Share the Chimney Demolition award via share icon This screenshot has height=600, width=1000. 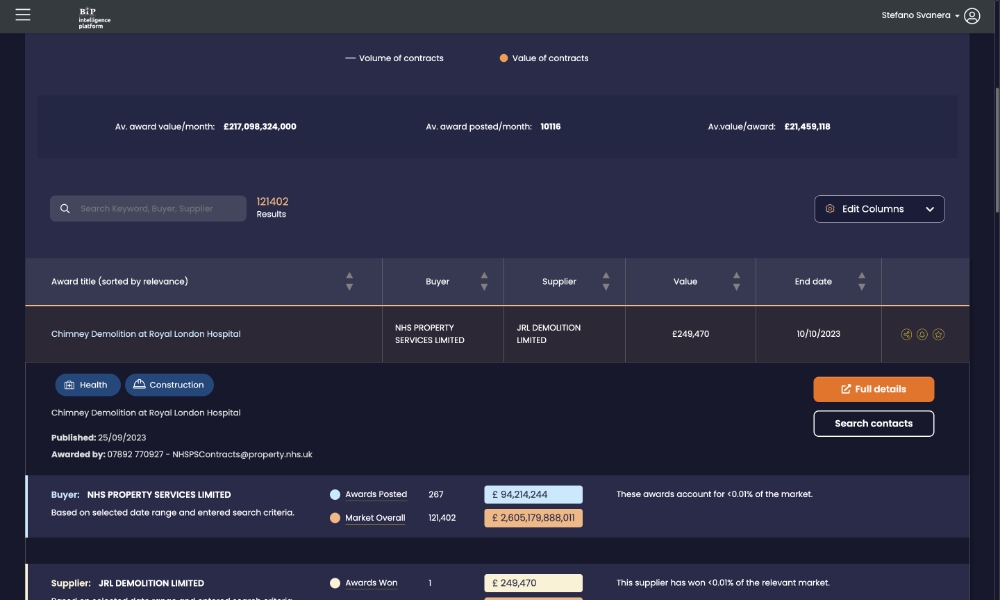pos(906,334)
